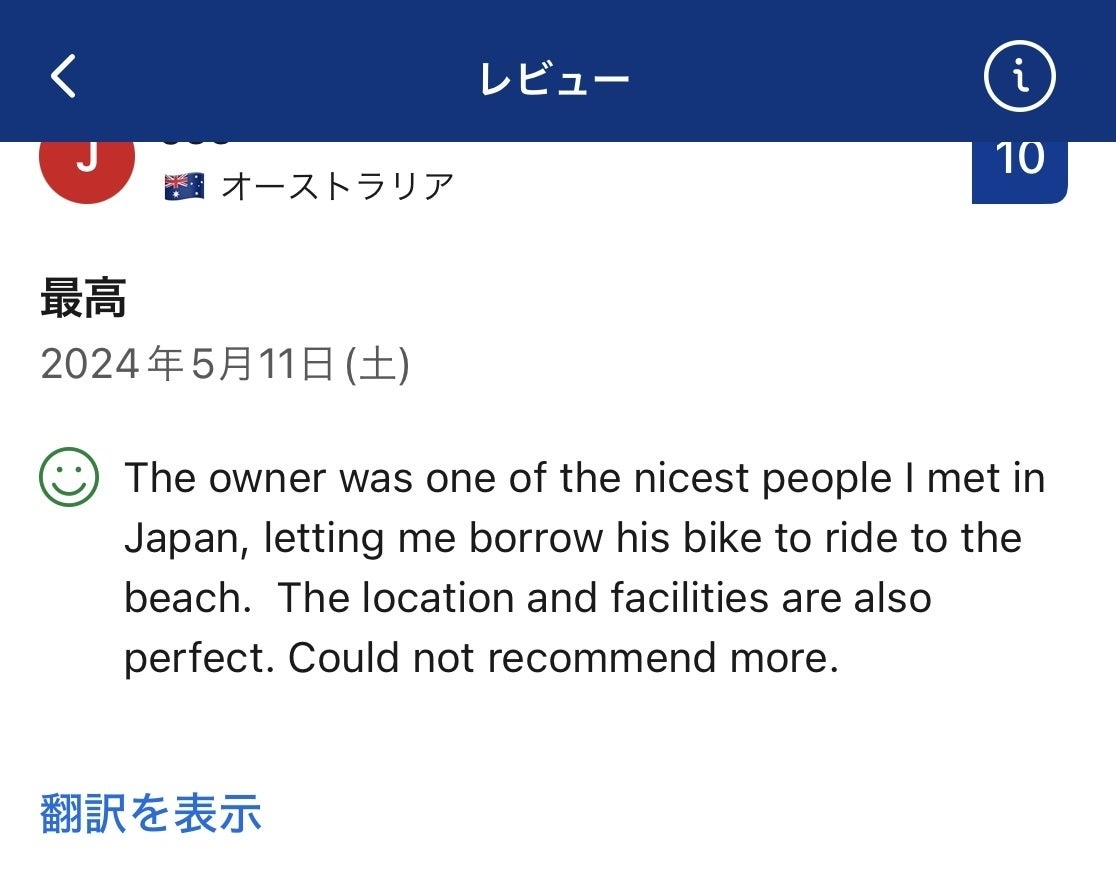The height and width of the screenshot is (869, 1116).
Task: Click the オーストラリア country label
Action: coord(337,186)
